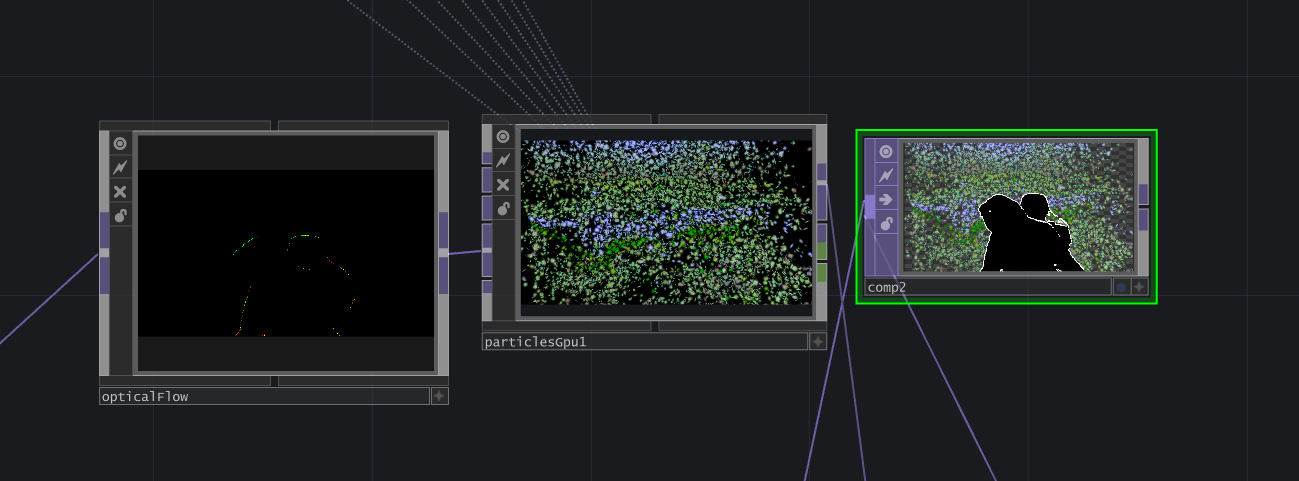The image size is (1299, 481).
Task: Click the X cooking flag on particlesGpu1
Action: [x=503, y=184]
